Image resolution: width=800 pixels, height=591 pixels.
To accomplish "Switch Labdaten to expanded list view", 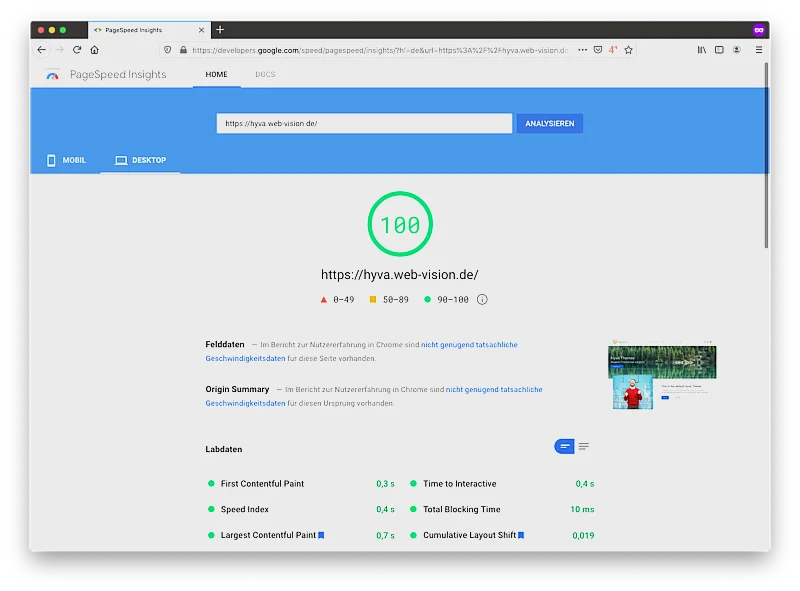I will pyautogui.click(x=584, y=446).
